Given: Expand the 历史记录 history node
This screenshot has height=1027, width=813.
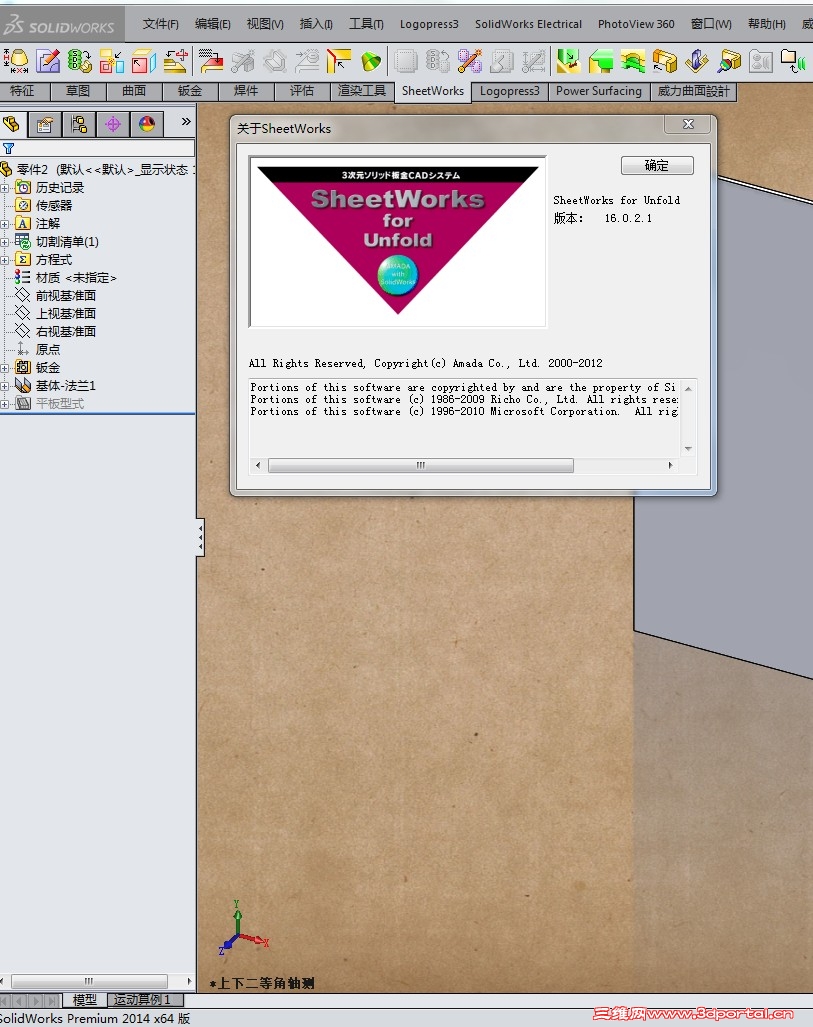Looking at the screenshot, I should click(5, 188).
